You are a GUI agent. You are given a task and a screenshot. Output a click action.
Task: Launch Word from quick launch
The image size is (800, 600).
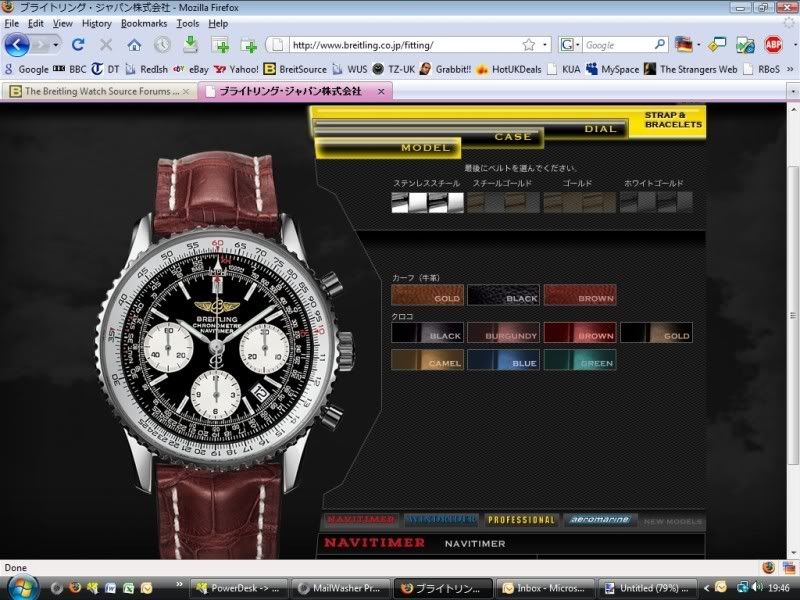pos(110,588)
